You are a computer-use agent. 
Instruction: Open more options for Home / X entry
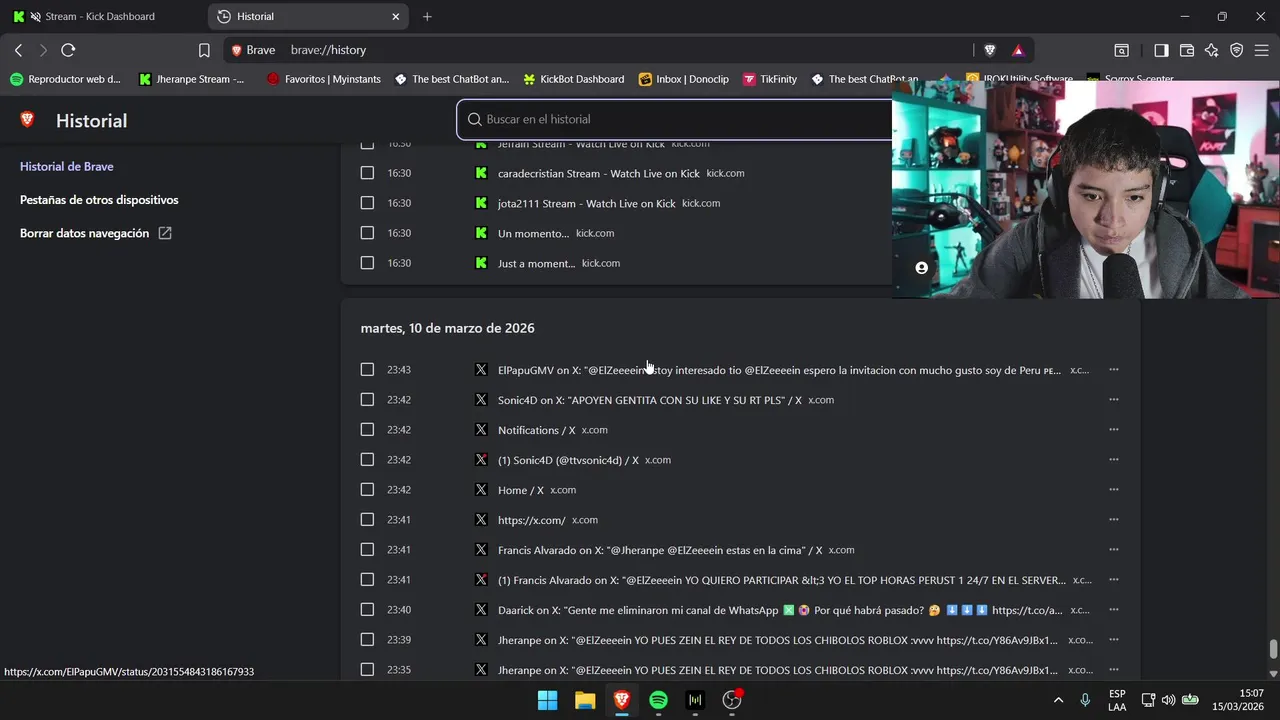pyautogui.click(x=1114, y=490)
